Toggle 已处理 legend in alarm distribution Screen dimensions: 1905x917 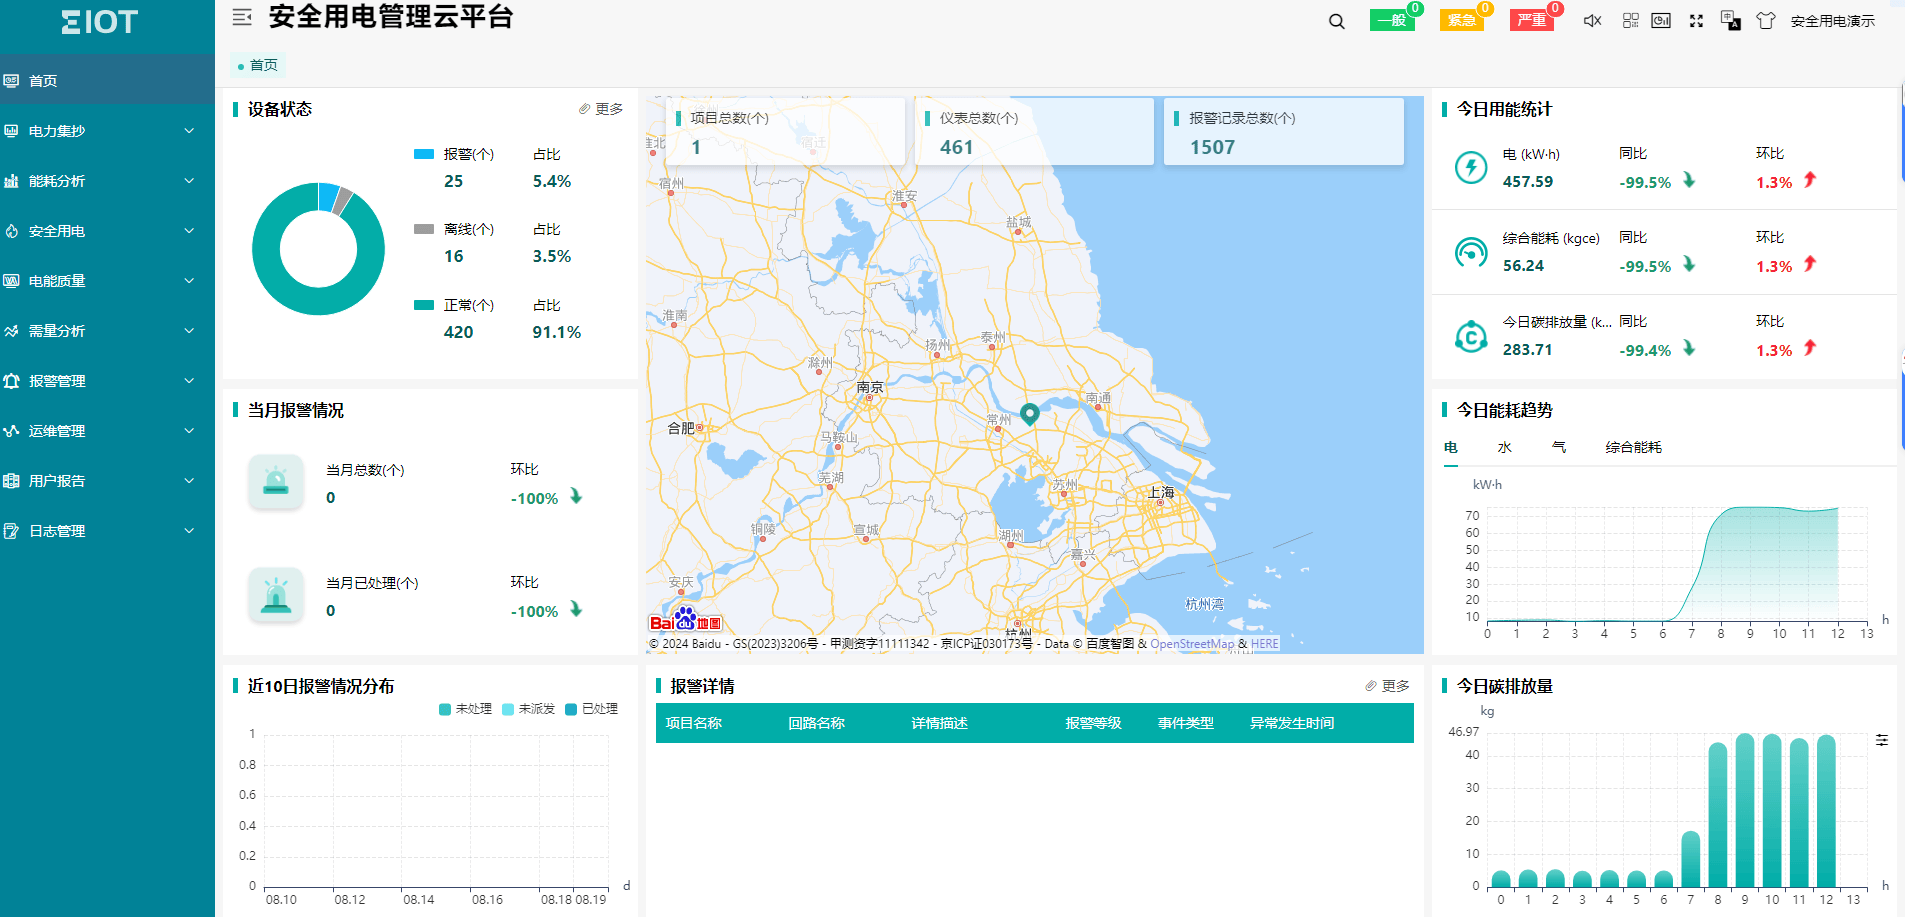(591, 709)
